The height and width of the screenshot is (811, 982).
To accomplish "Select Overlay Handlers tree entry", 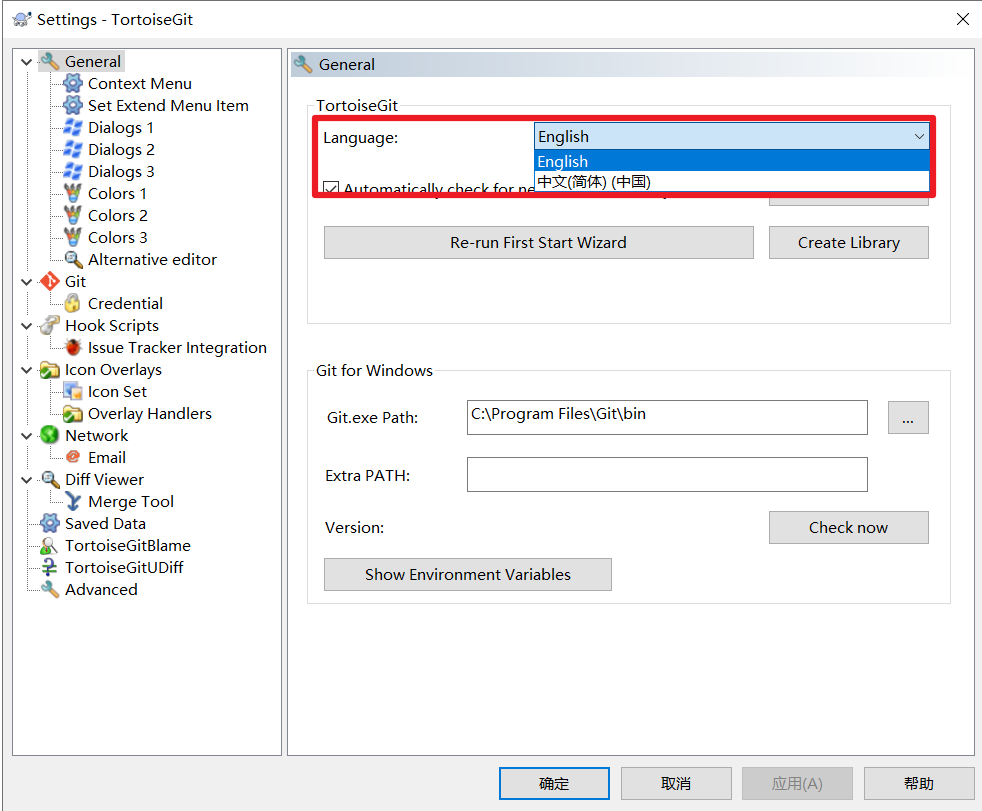I will point(150,413).
